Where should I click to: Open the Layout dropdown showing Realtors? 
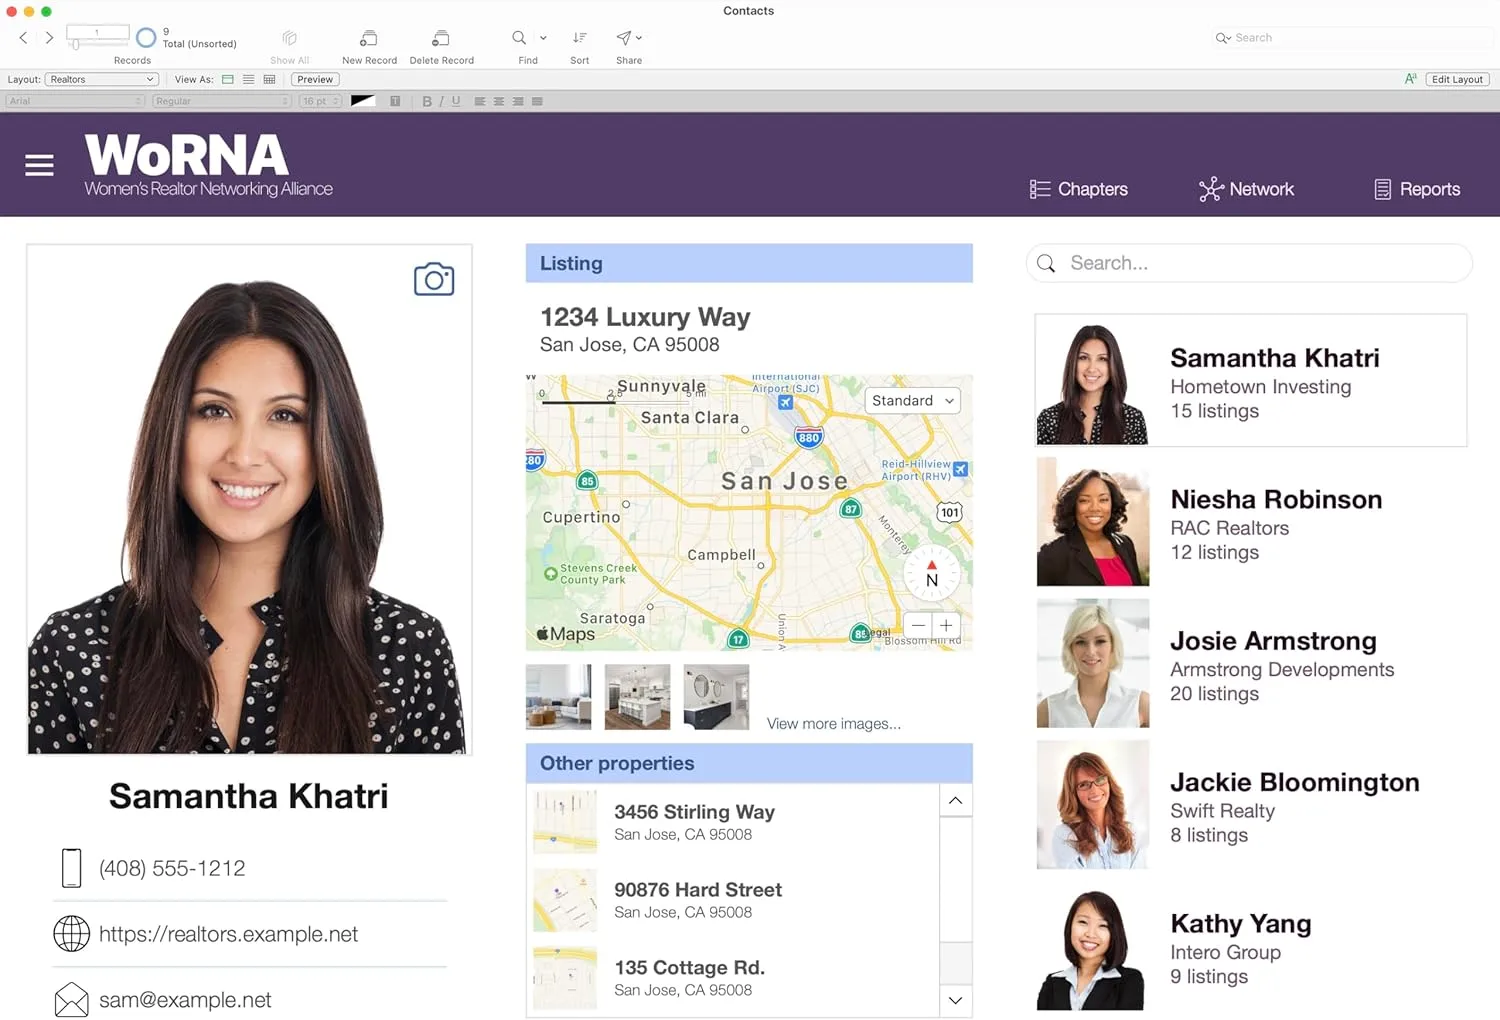pos(102,80)
